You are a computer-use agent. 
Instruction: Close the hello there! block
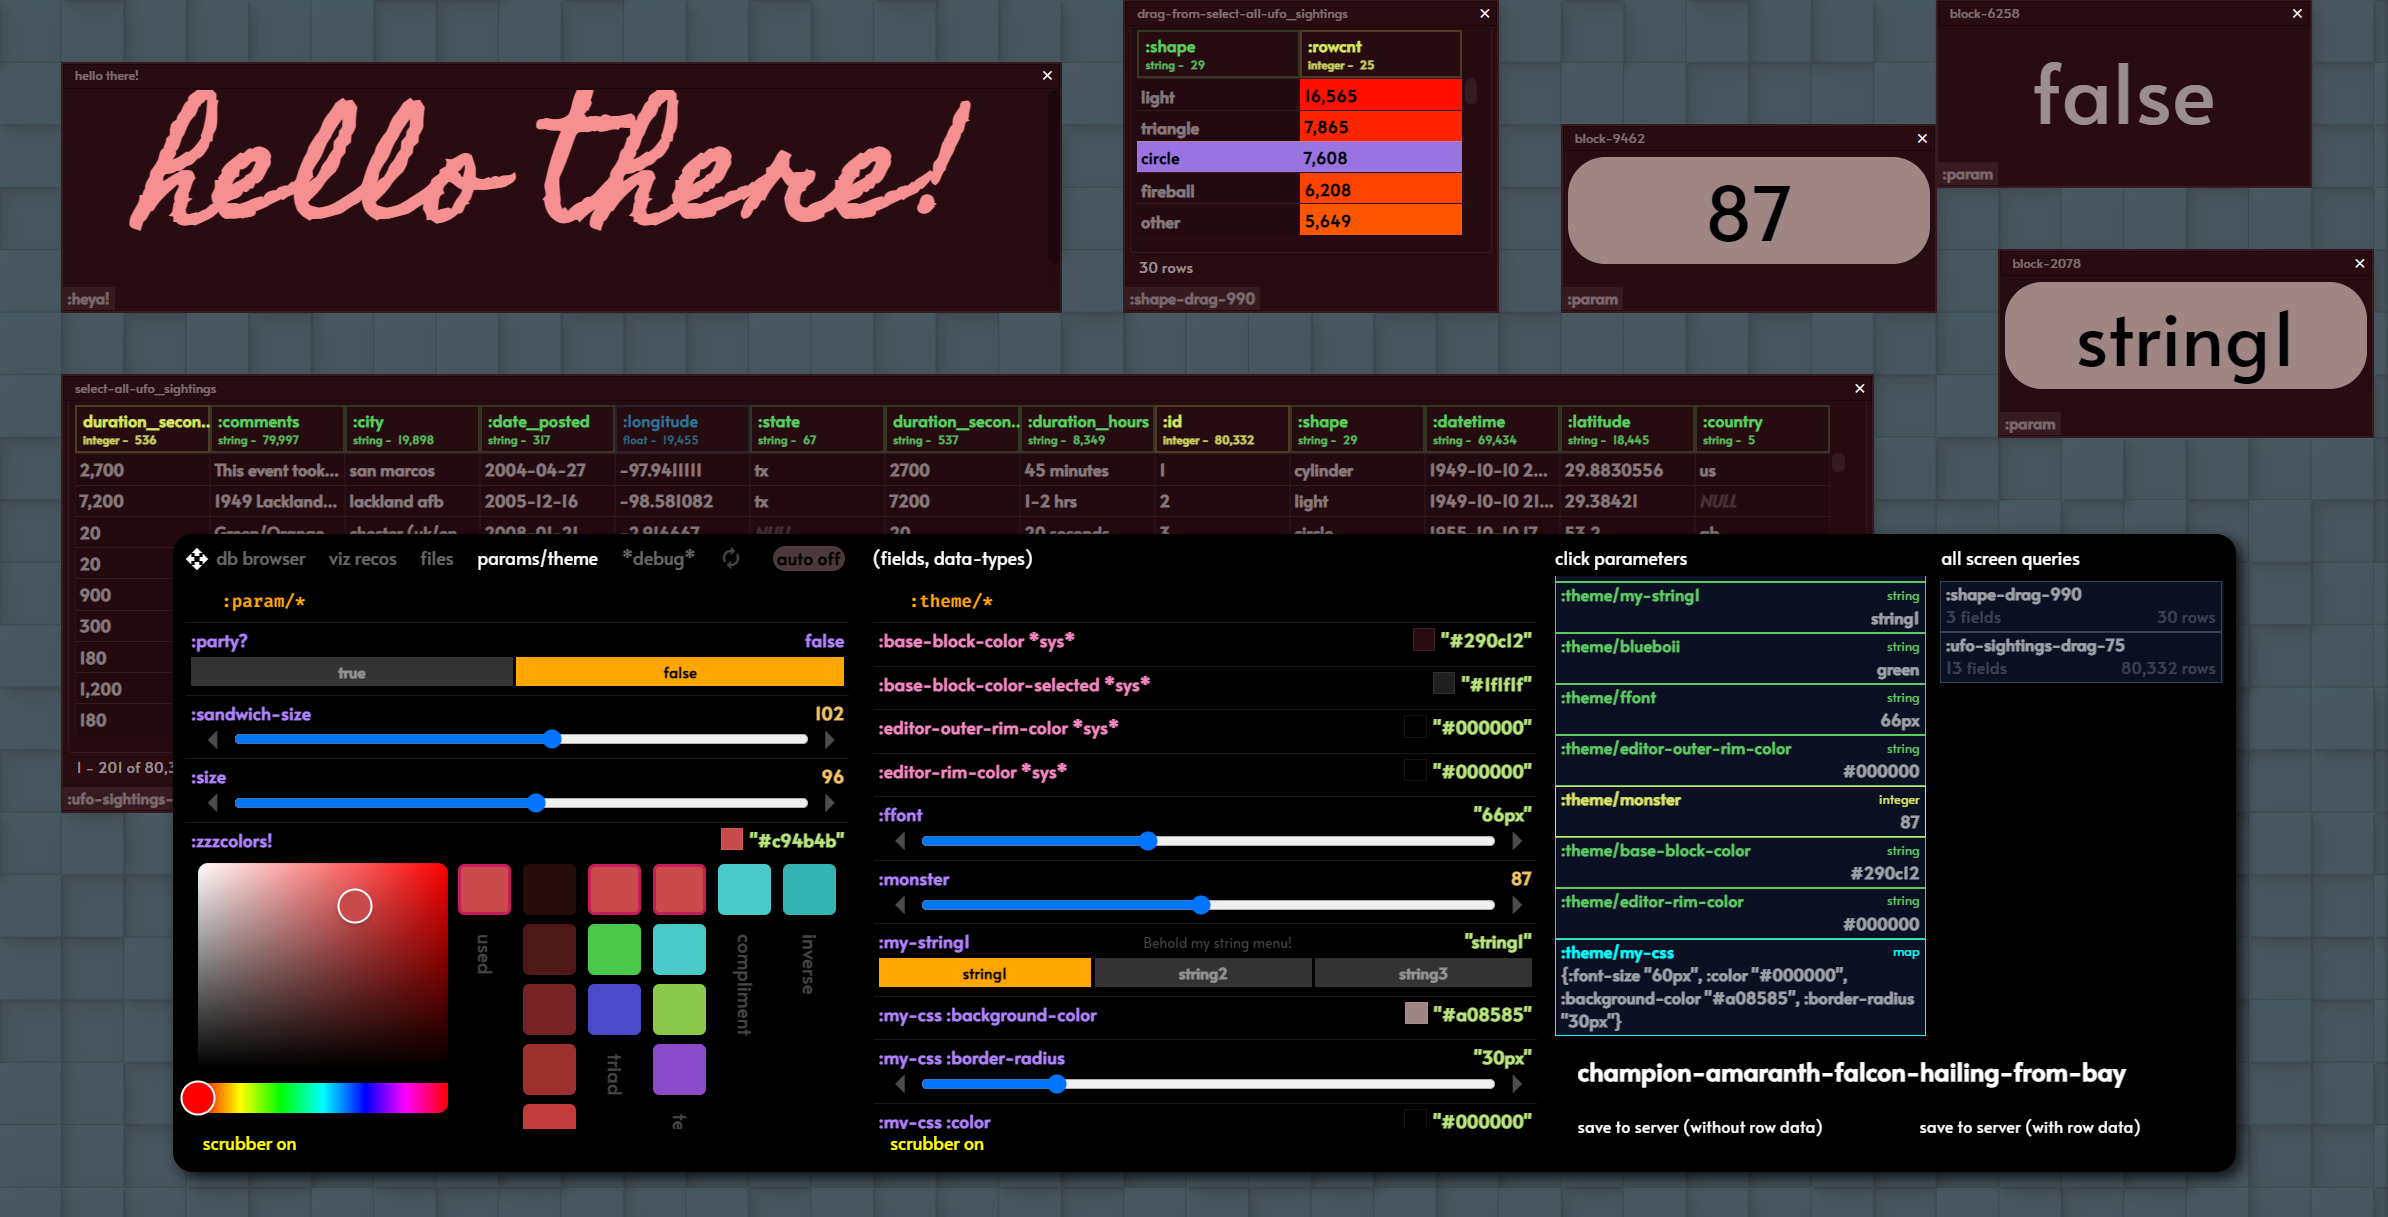point(1047,76)
